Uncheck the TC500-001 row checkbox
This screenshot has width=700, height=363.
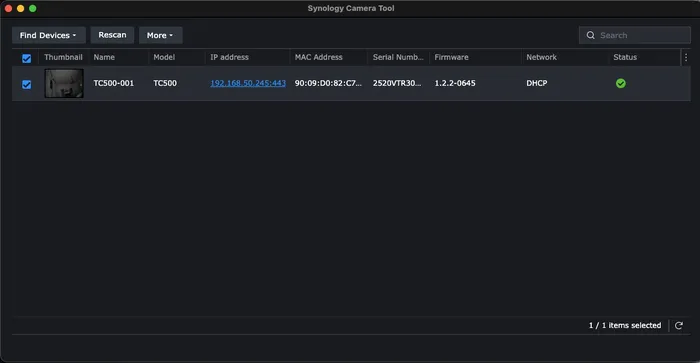(x=26, y=84)
